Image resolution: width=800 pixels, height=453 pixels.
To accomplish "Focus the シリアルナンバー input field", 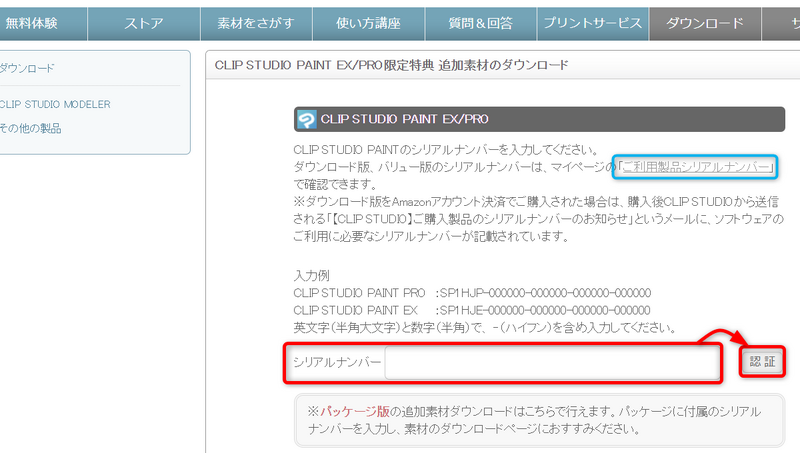I will pos(551,362).
